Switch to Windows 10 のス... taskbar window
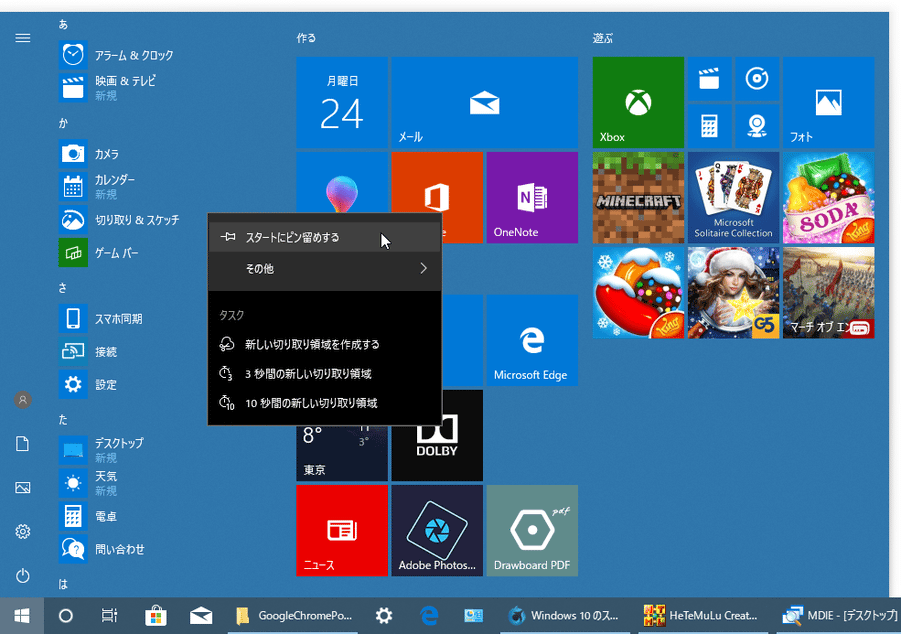The image size is (901, 634). tap(564, 616)
